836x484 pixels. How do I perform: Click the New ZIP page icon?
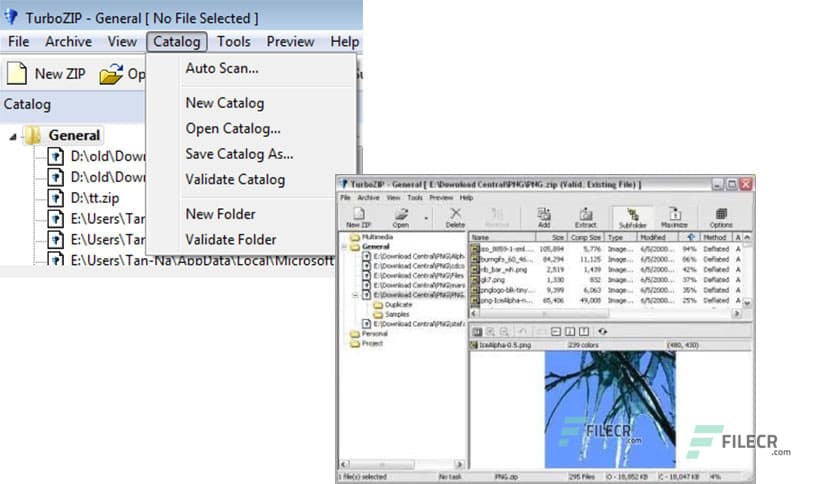pyautogui.click(x=17, y=73)
